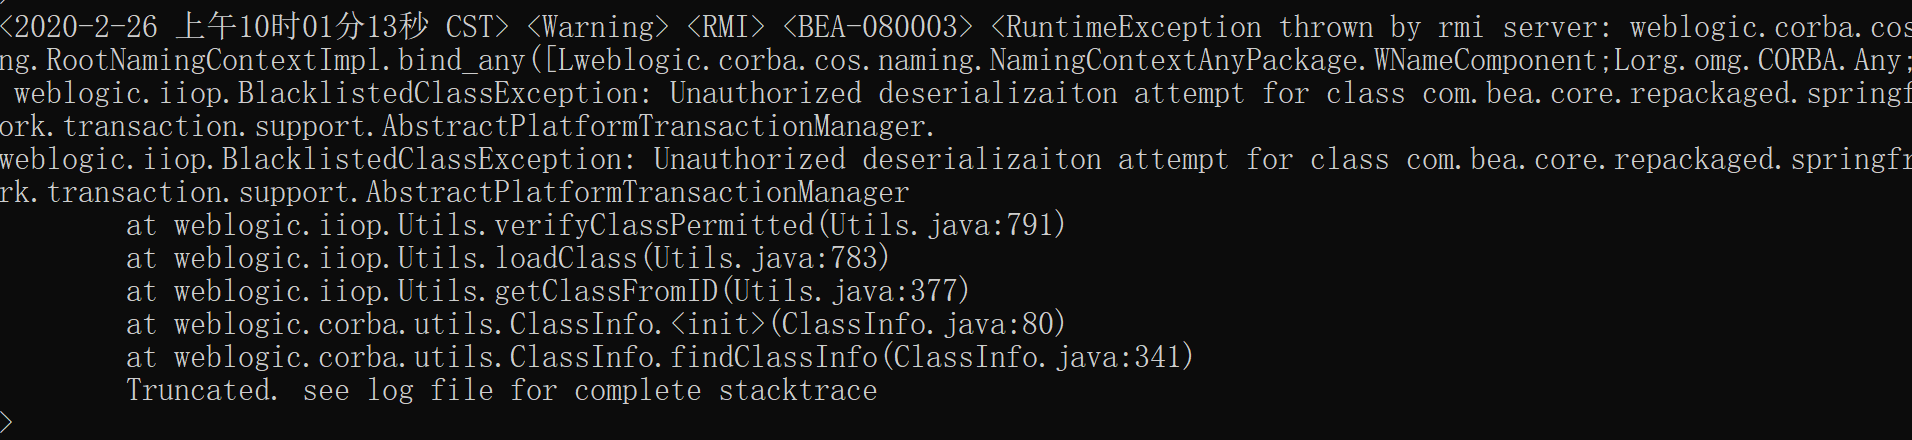The image size is (1912, 440).
Task: Click the second weblogic.iiop.BlacklistedClassException line
Action: (956, 159)
